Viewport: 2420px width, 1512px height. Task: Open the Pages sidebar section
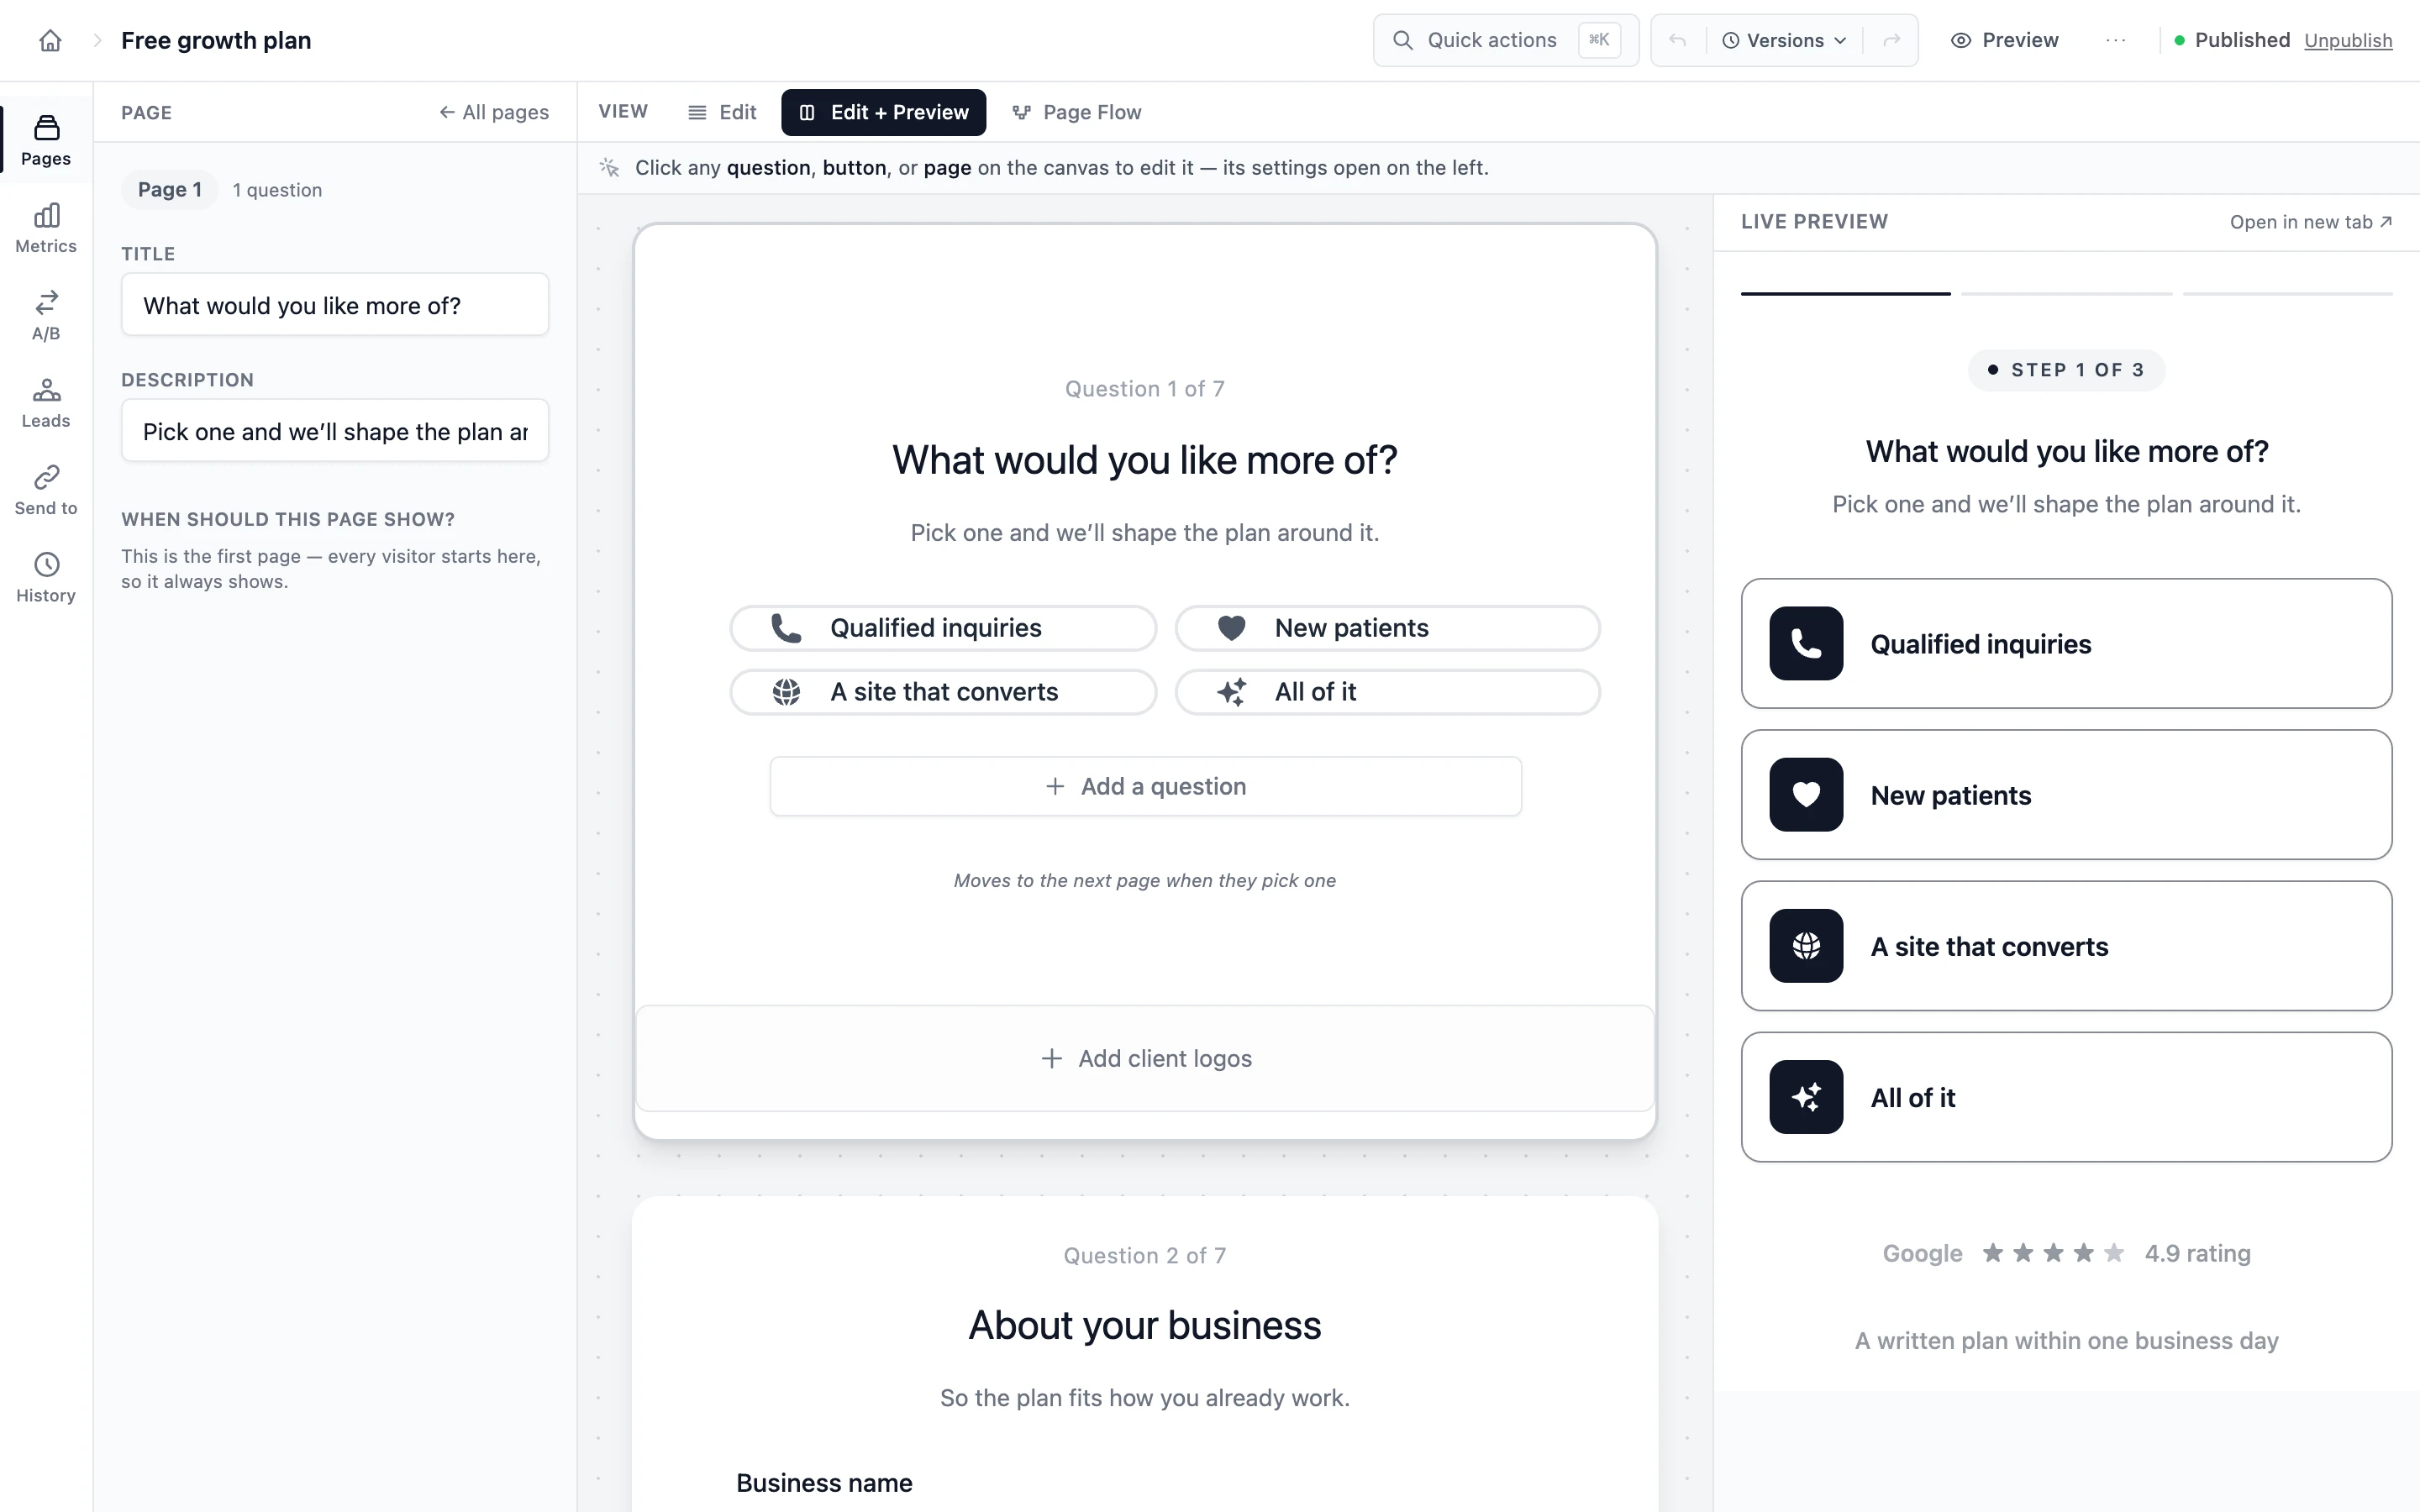point(46,140)
